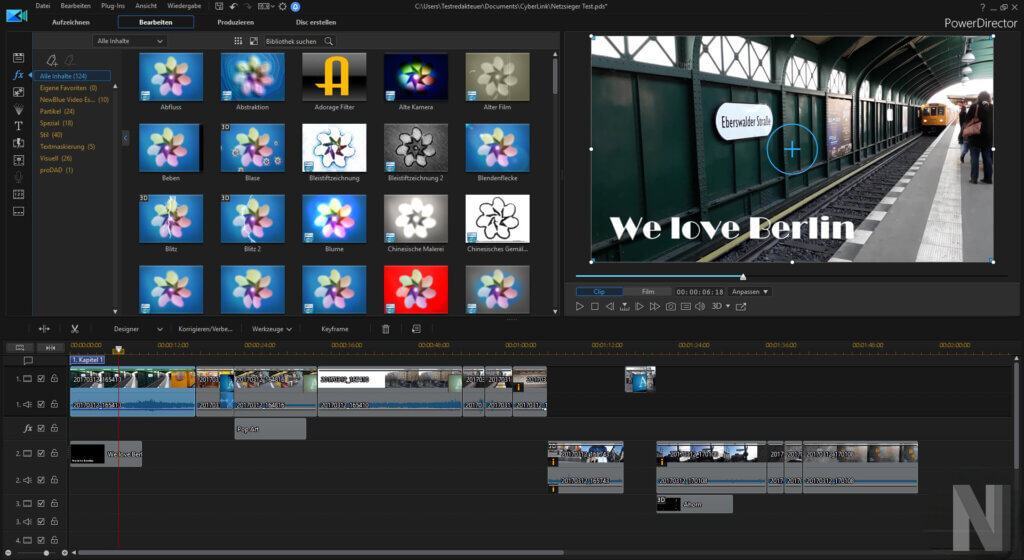Delete selected clip with trash icon

click(386, 328)
